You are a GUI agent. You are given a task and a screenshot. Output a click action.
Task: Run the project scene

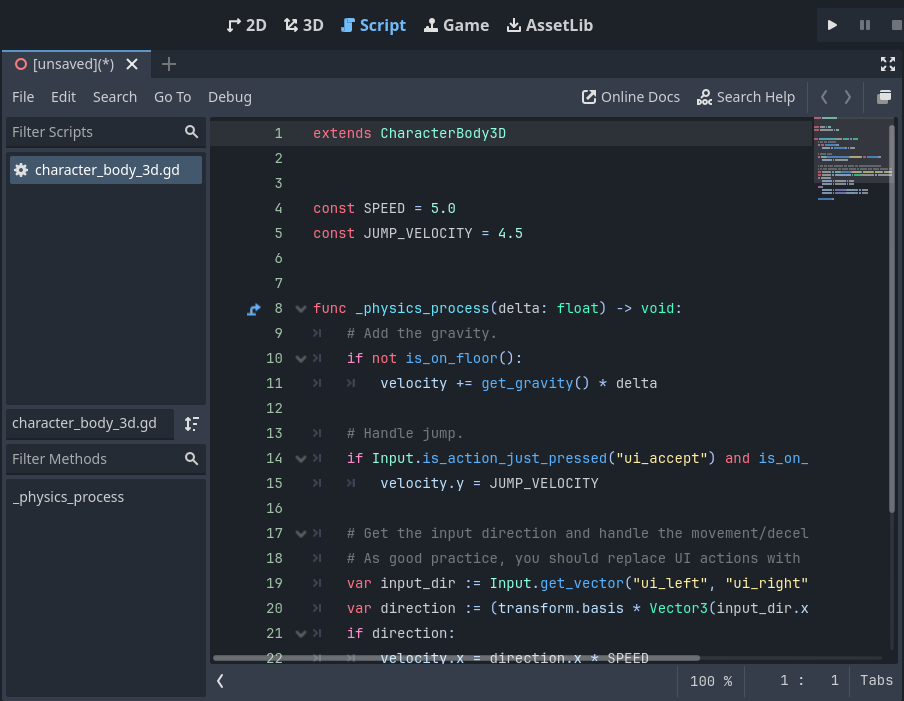tap(833, 24)
